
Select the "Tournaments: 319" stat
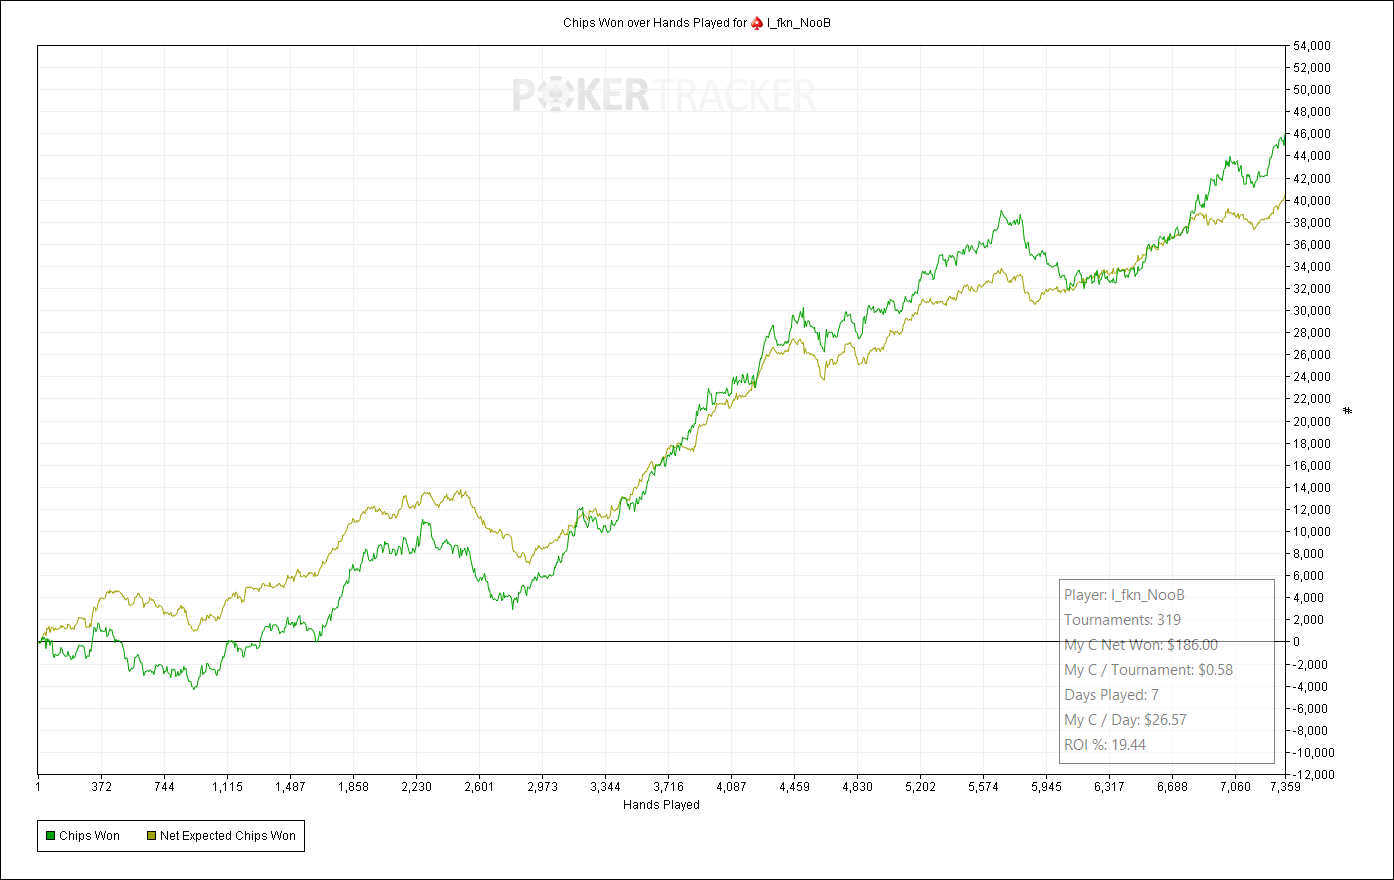[x=1122, y=620]
